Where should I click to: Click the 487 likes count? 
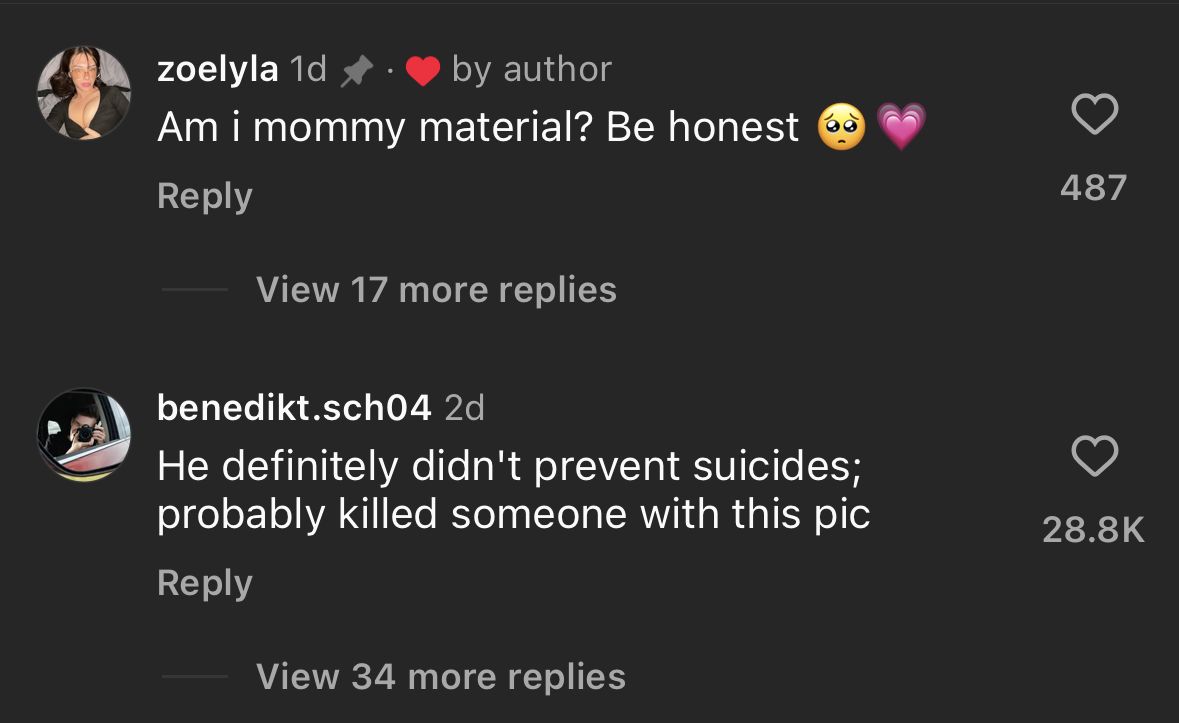pyautogui.click(x=1094, y=187)
